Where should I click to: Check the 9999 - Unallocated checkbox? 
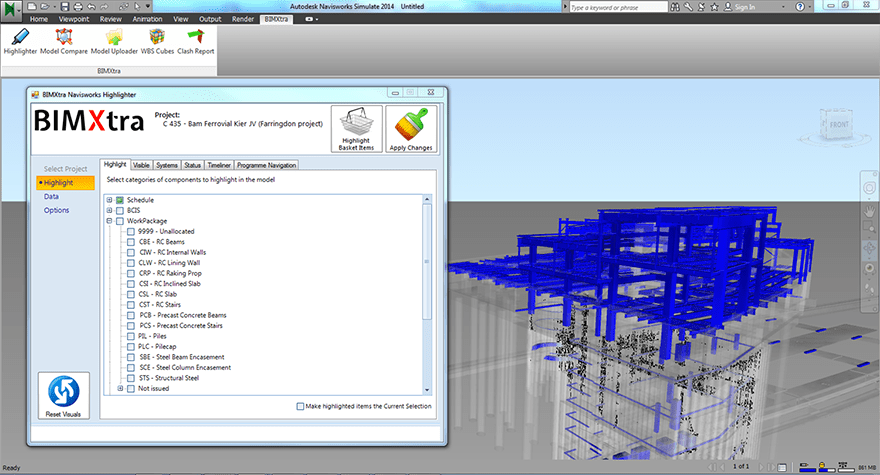click(x=131, y=231)
